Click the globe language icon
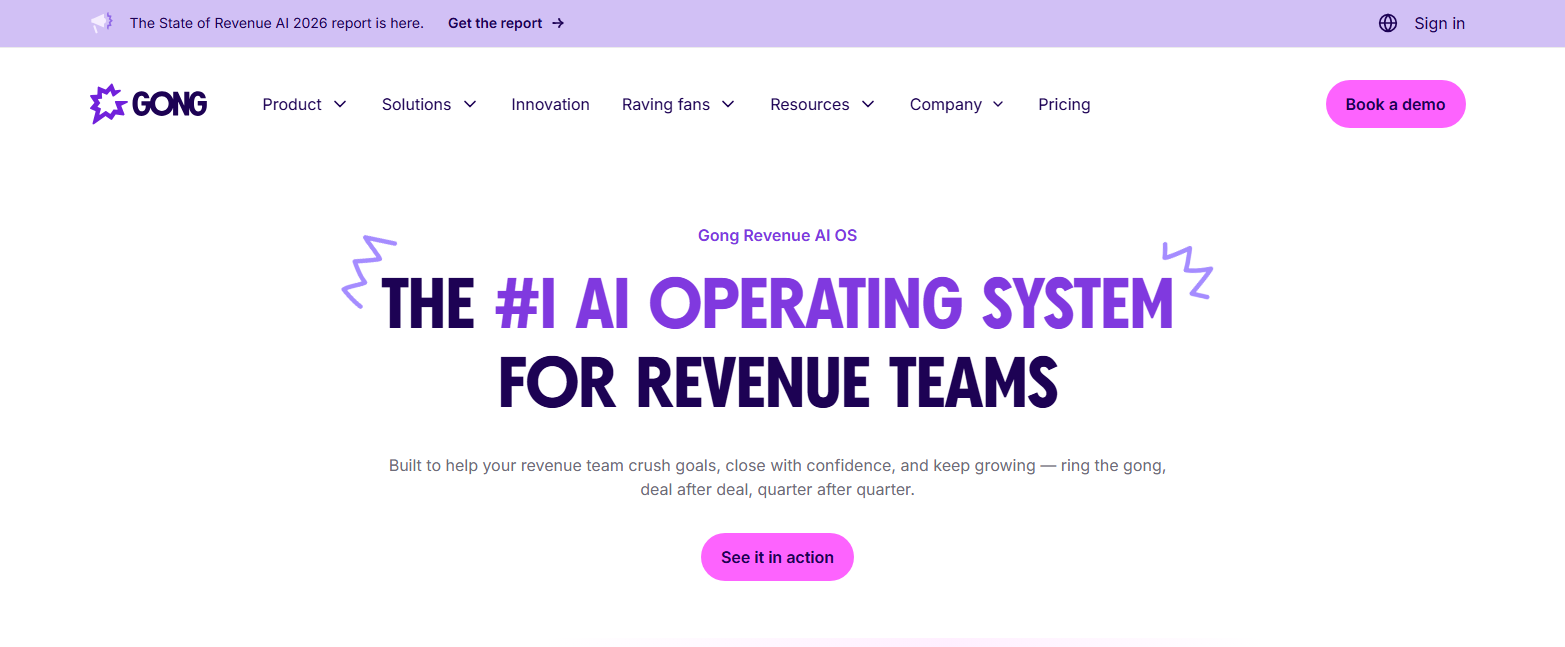 point(1388,22)
